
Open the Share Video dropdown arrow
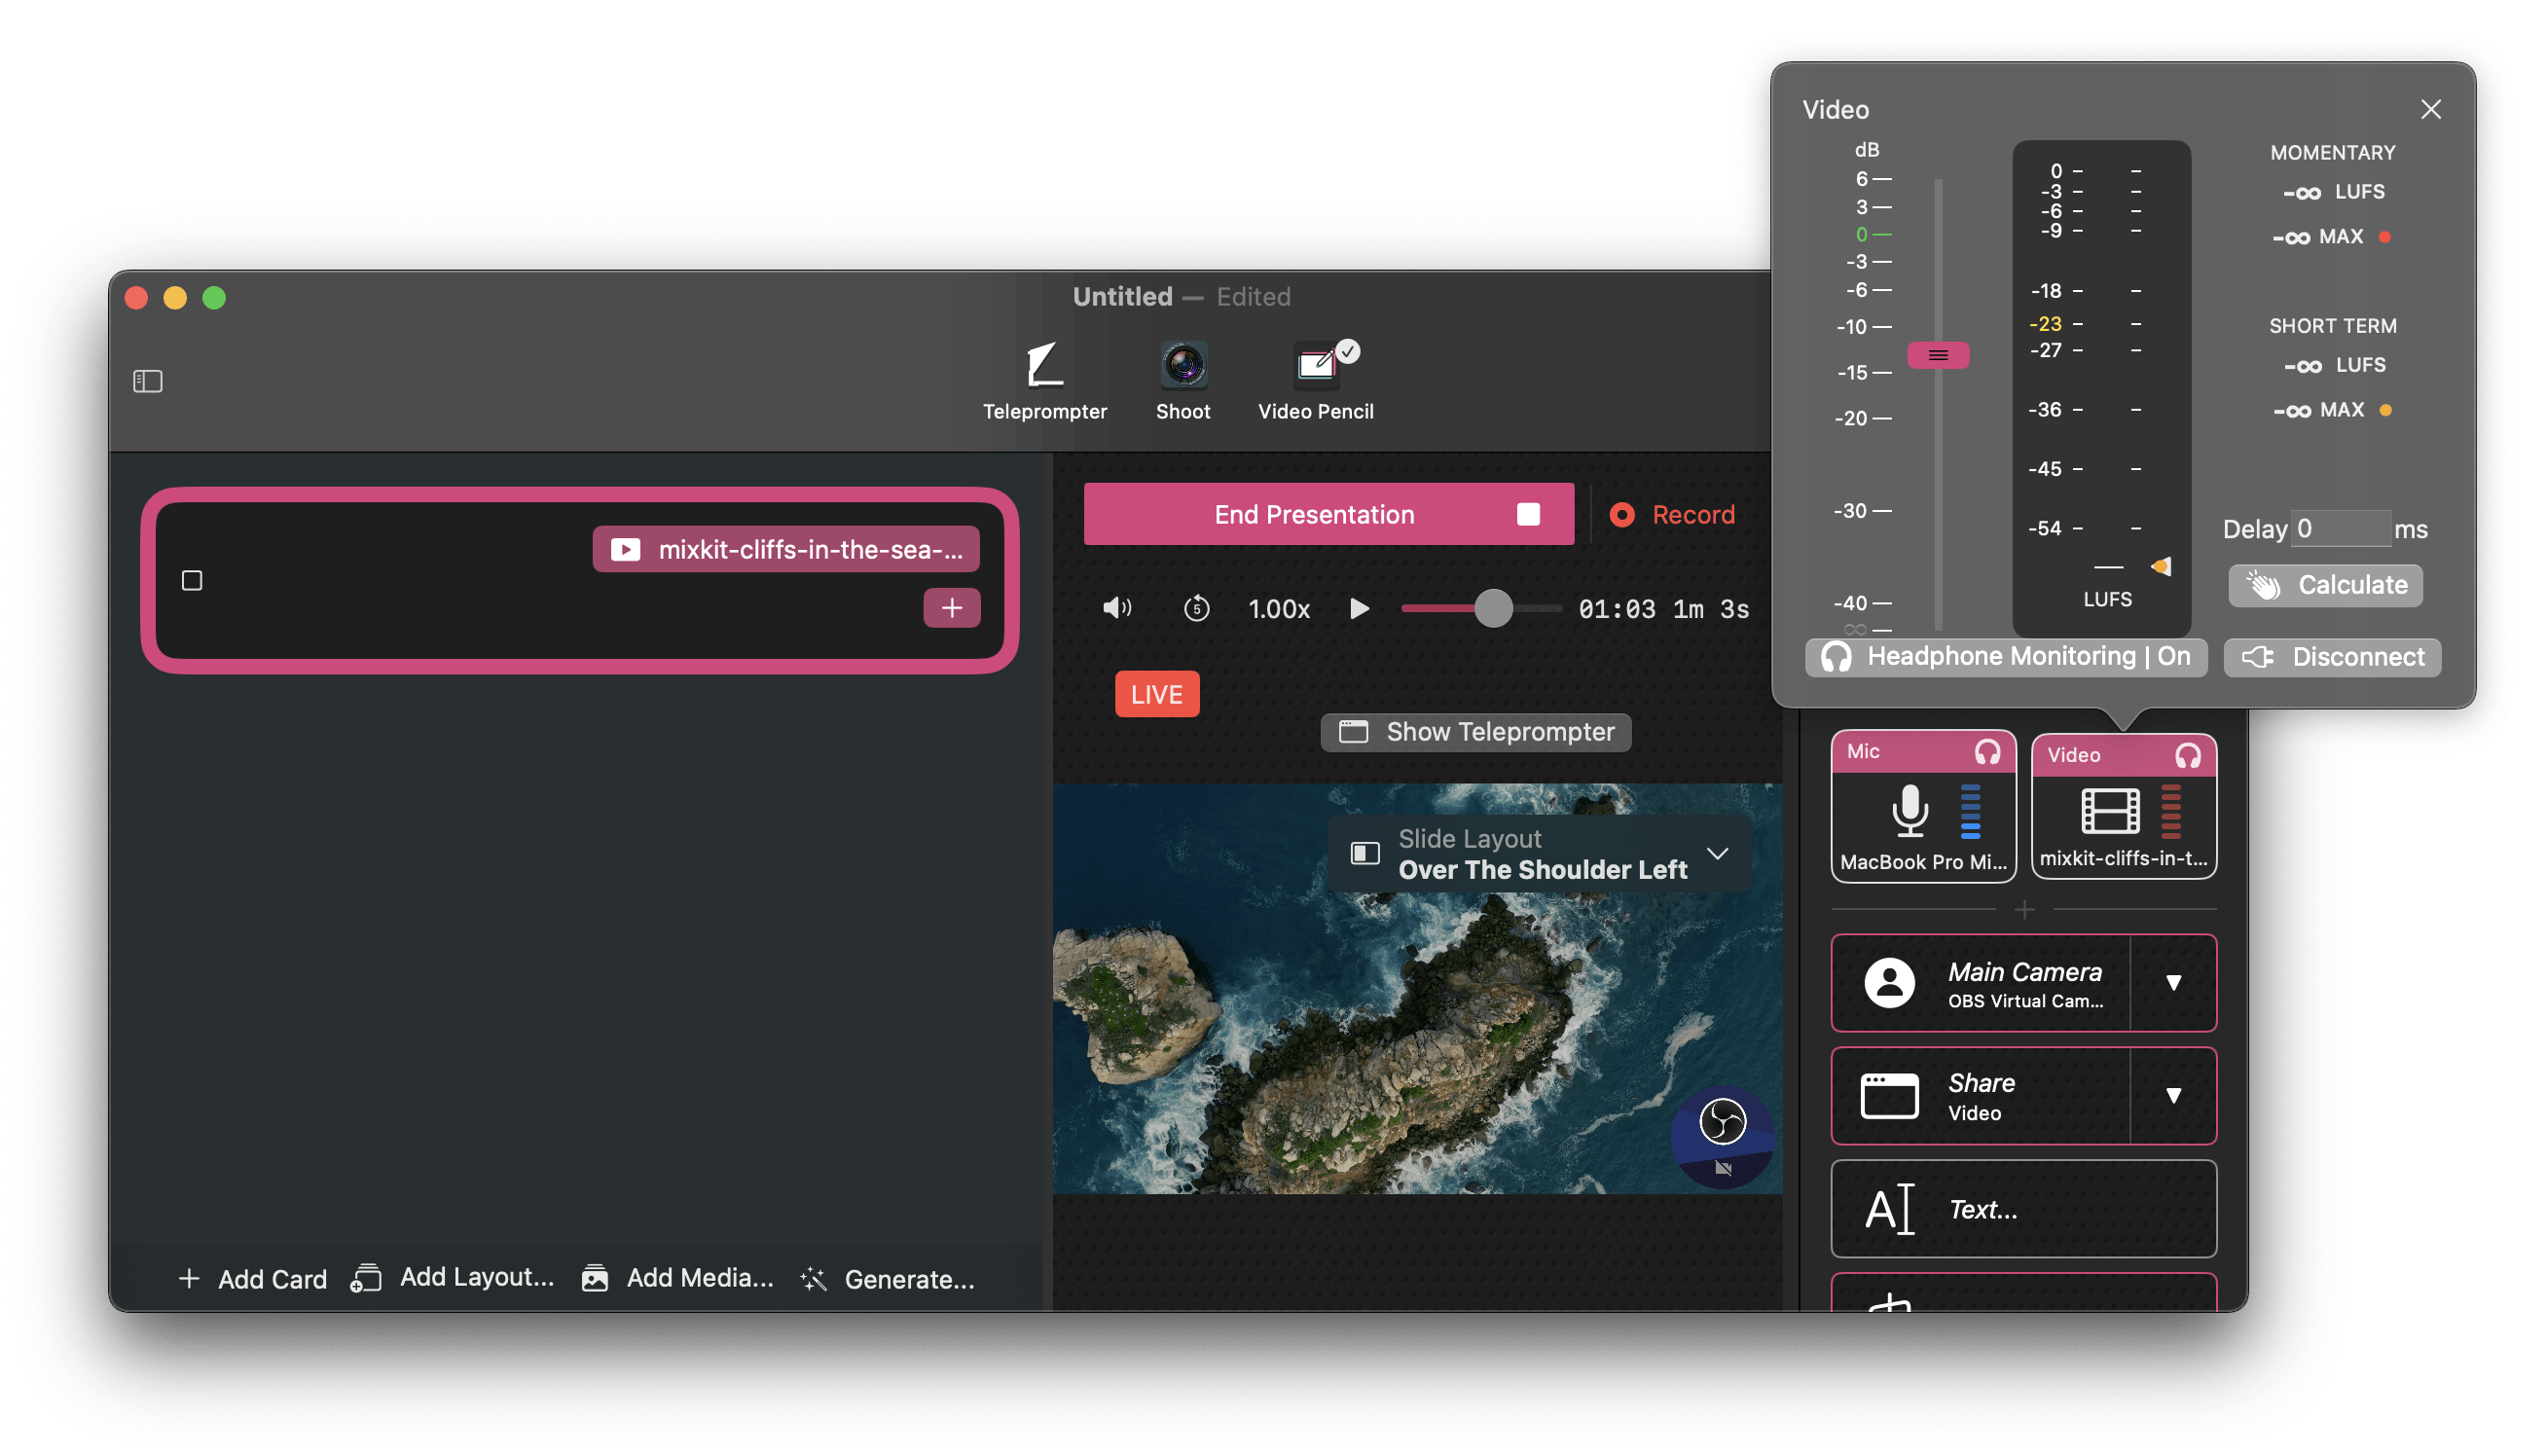point(2173,1095)
